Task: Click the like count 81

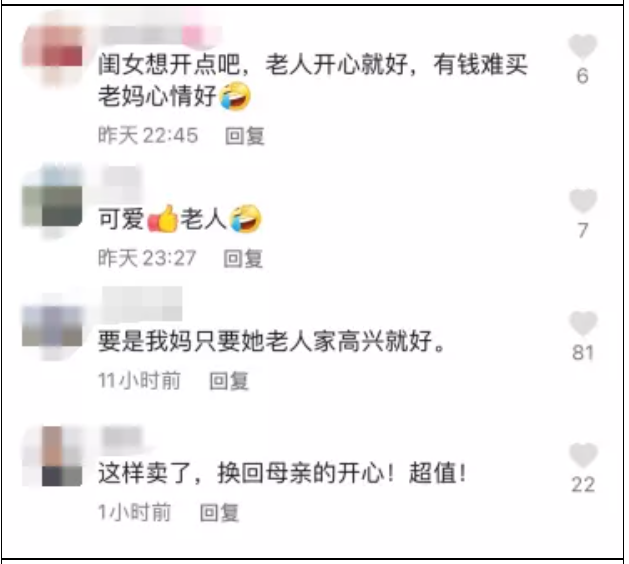Action: tap(583, 353)
